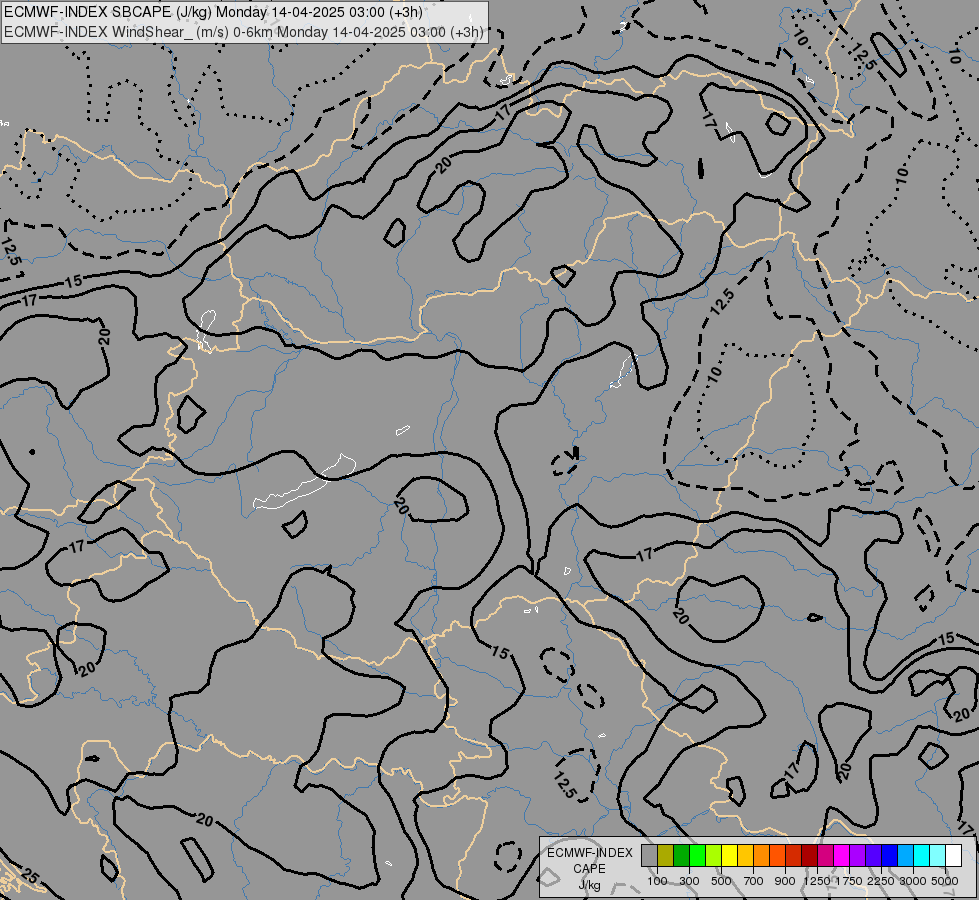Click the word CAPE in the legend box
This screenshot has height=900, width=979.
[x=589, y=869]
